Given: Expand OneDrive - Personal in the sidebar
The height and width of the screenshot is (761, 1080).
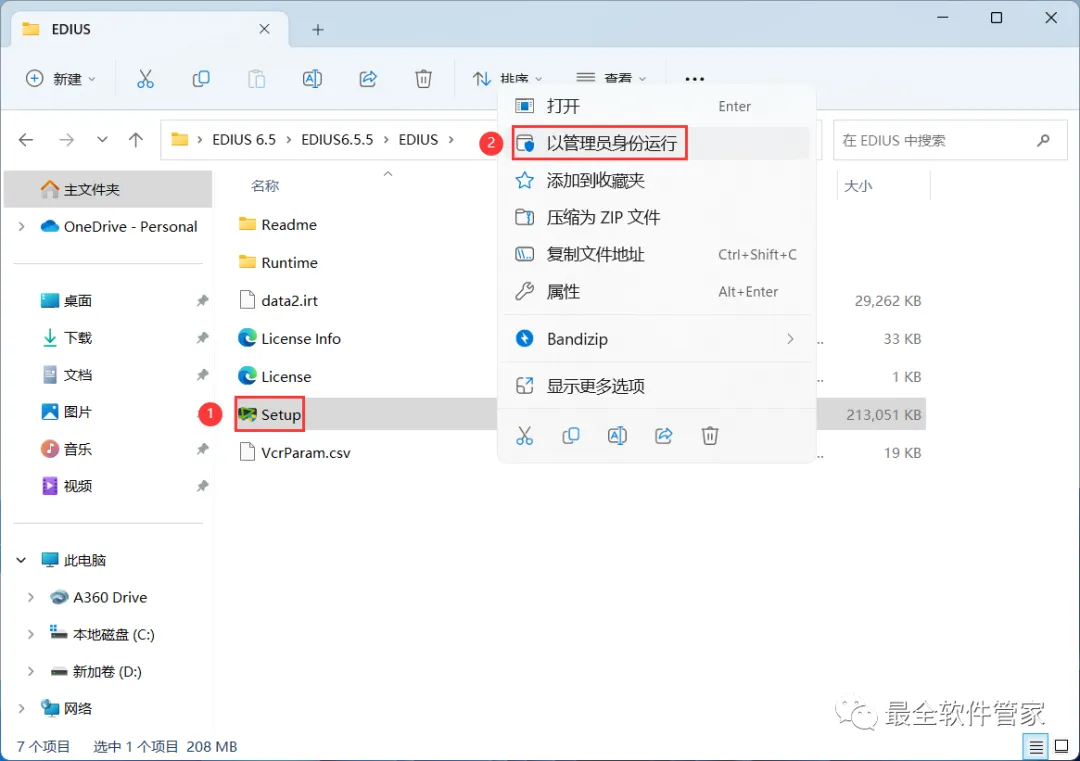Looking at the screenshot, I should (x=21, y=227).
